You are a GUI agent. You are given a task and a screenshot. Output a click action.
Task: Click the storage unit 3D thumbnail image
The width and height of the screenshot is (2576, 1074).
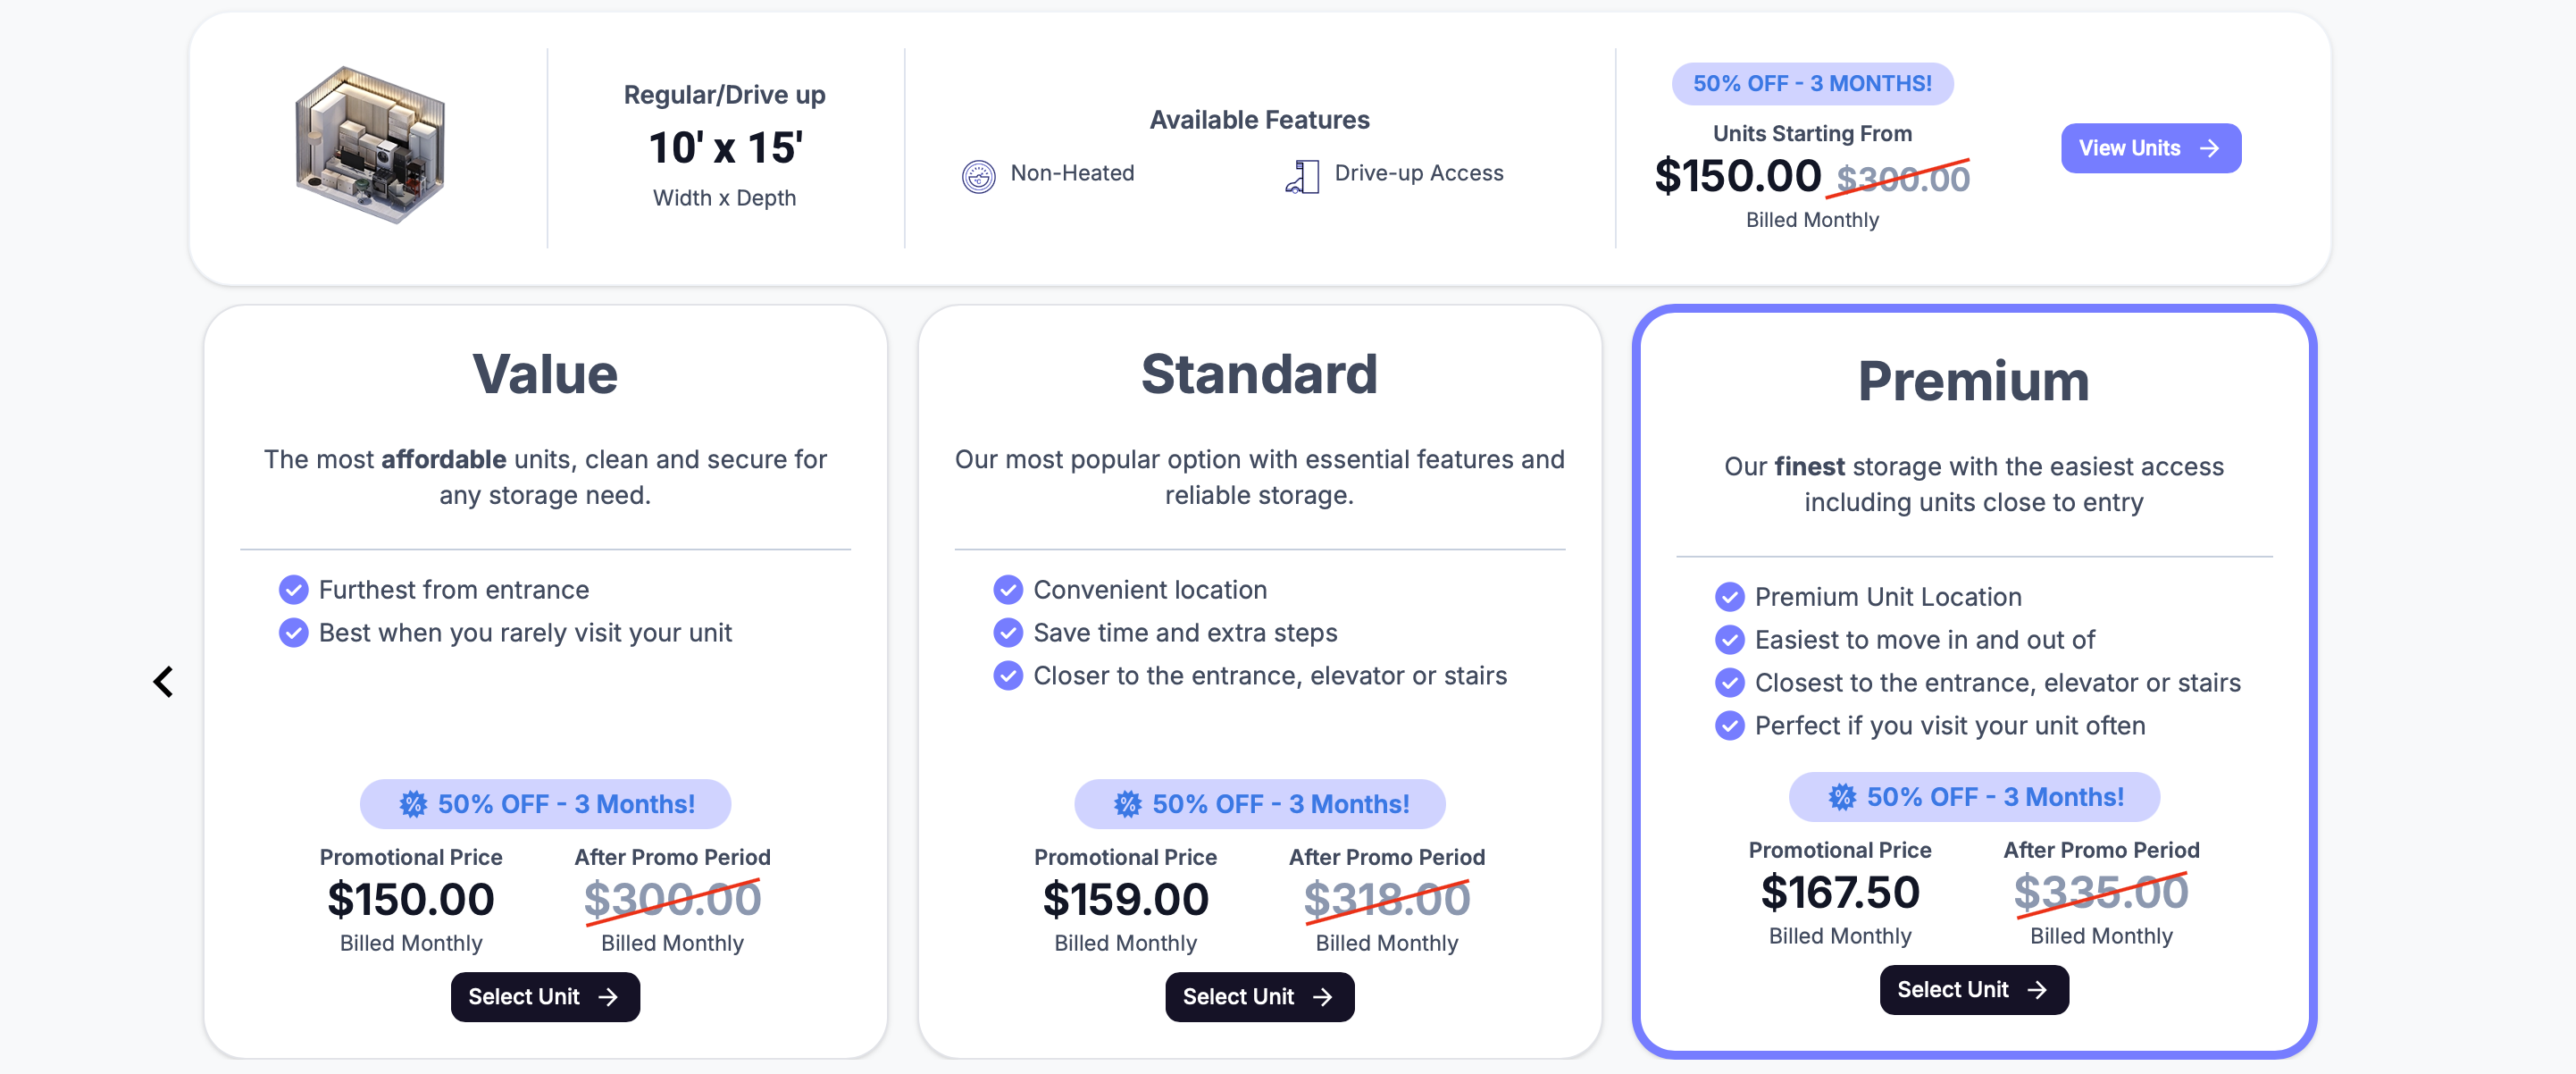pos(370,145)
